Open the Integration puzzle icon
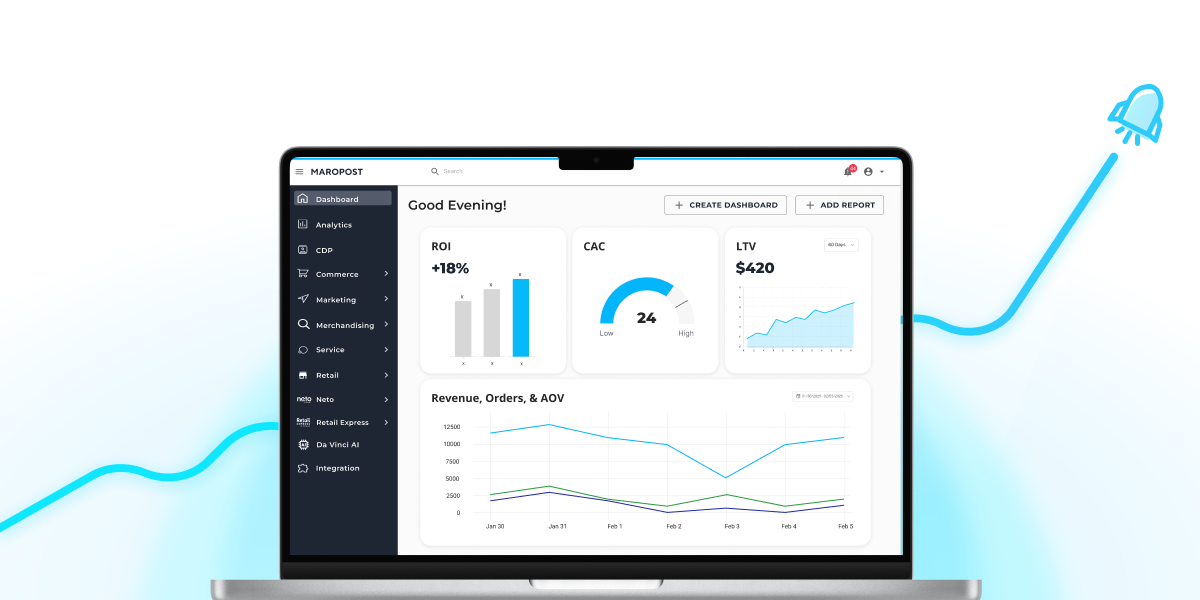 (303, 468)
